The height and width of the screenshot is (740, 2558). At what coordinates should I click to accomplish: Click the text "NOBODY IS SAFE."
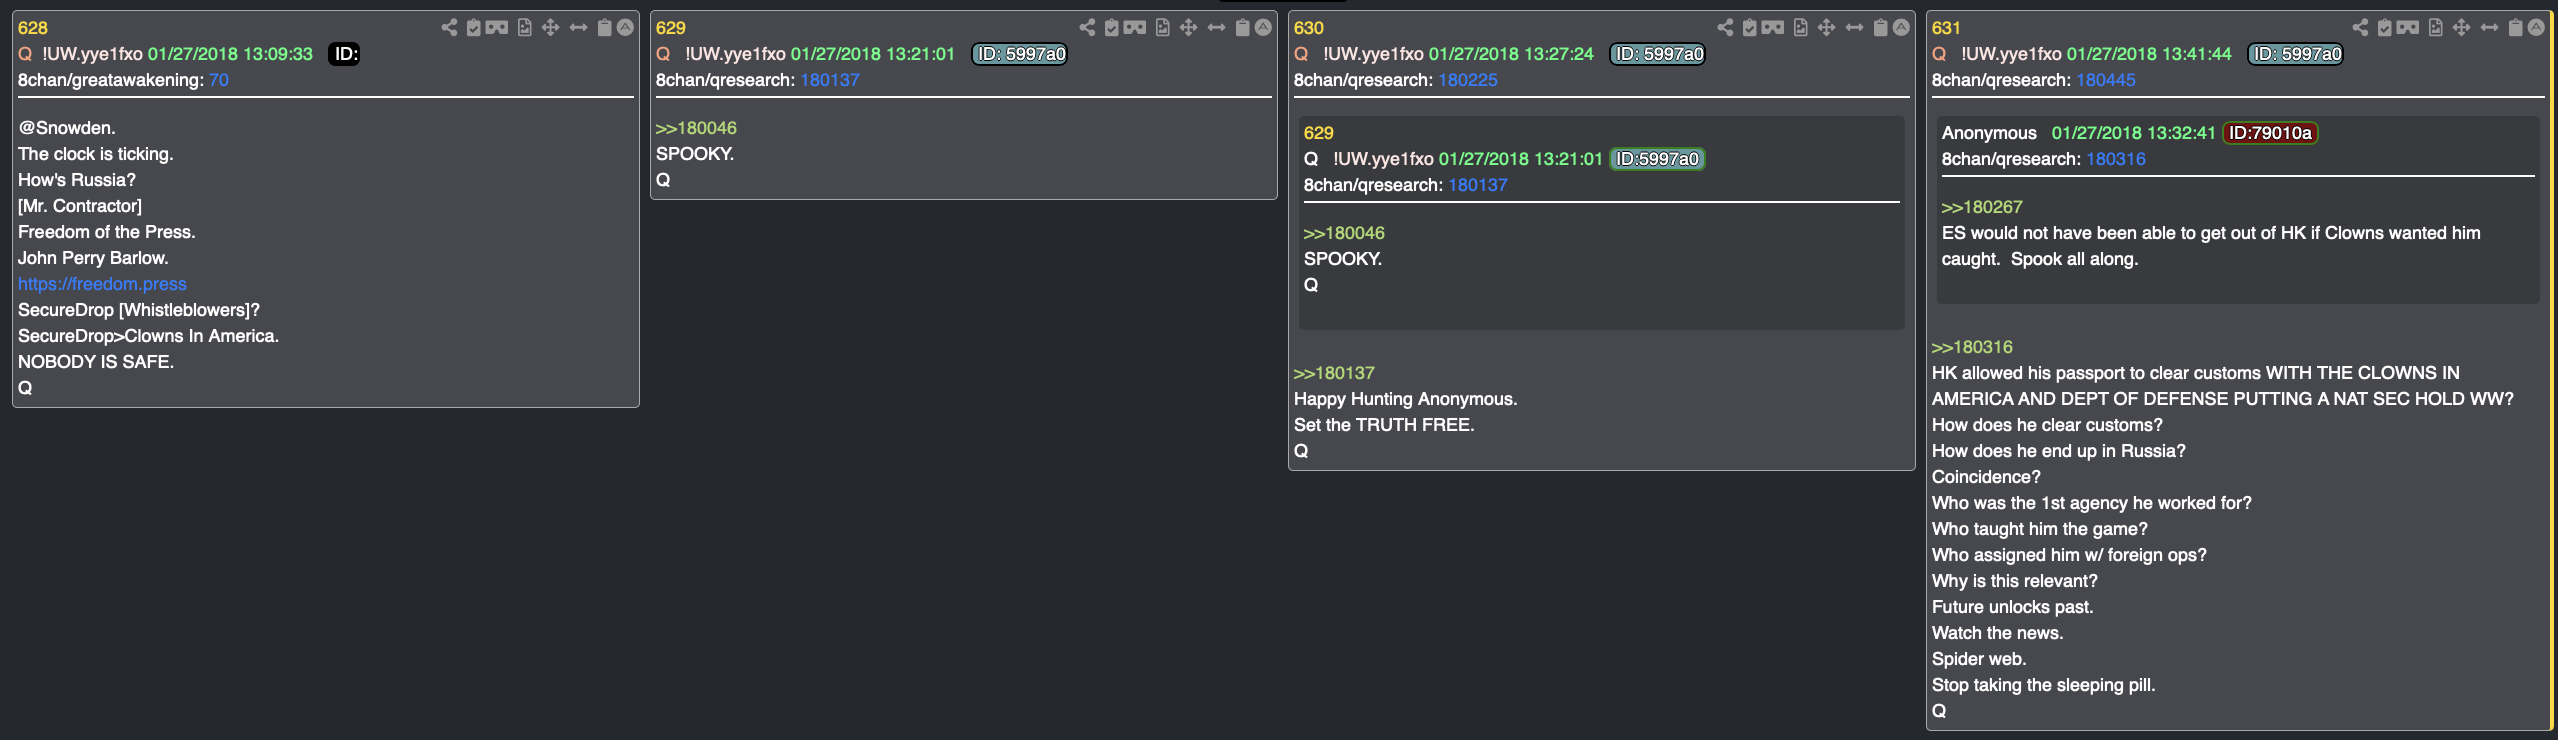point(96,362)
